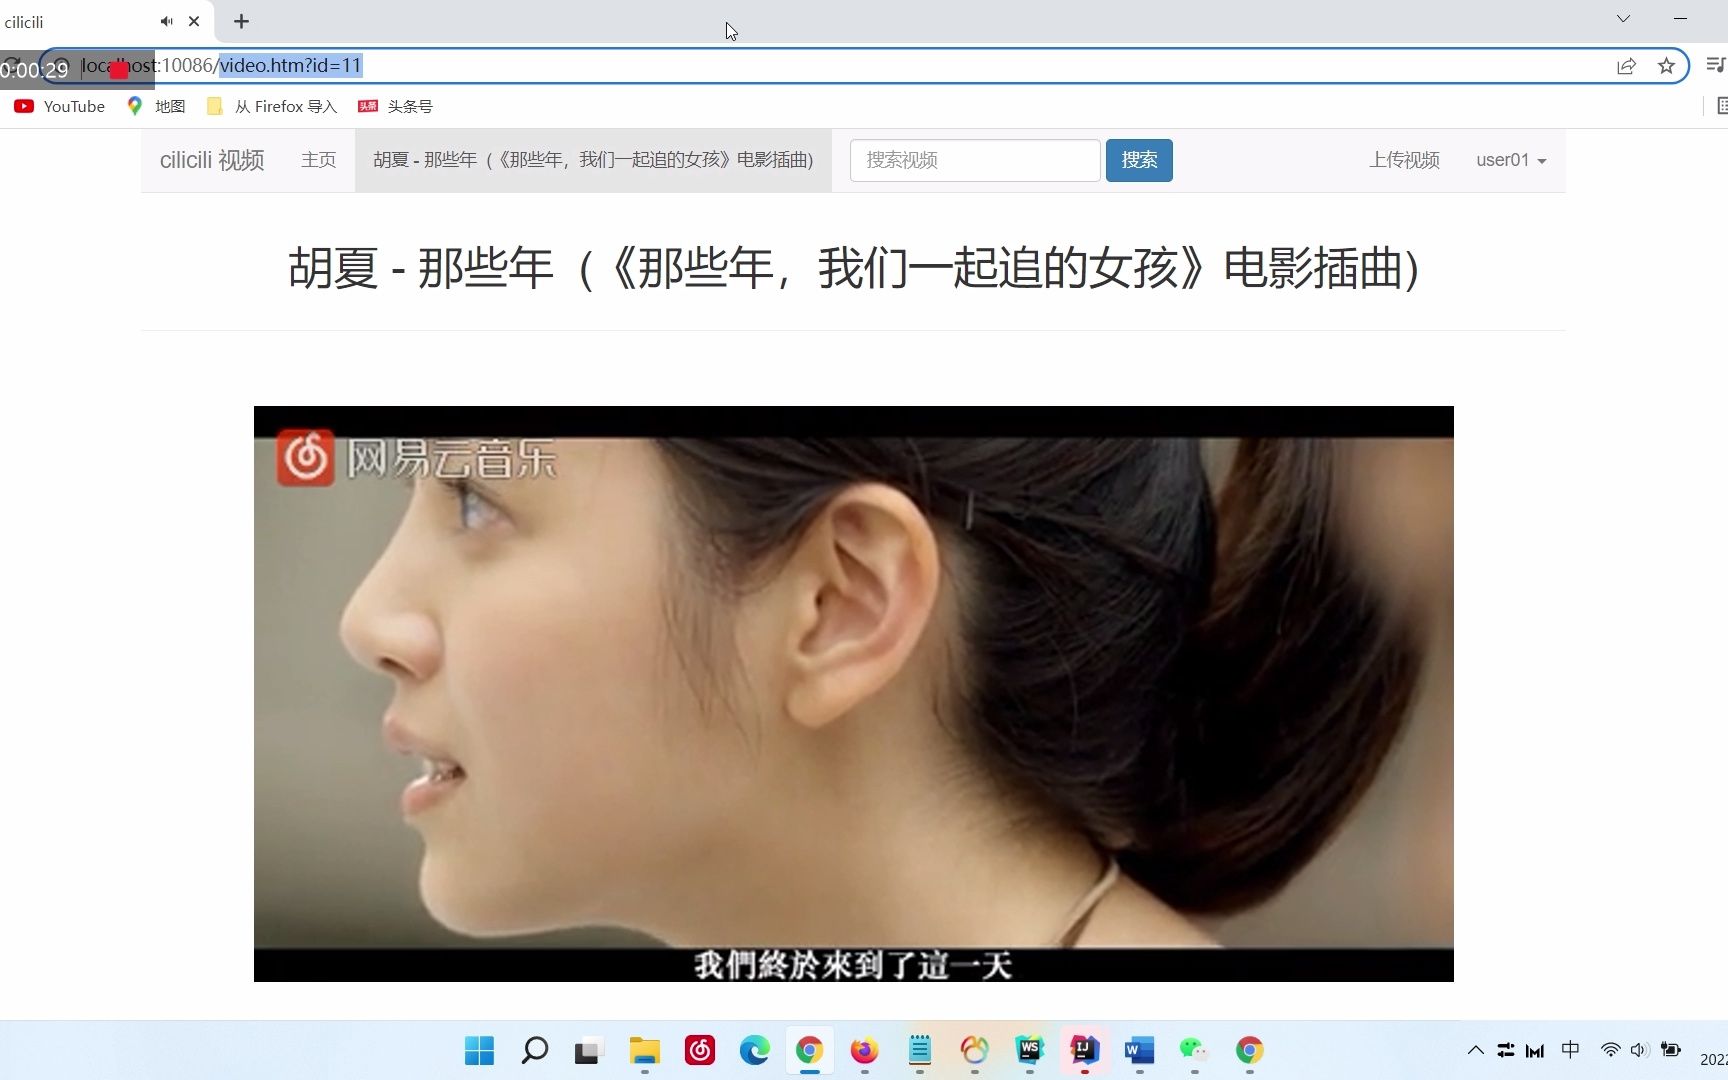Mute the cilicili tab audio
The image size is (1728, 1080).
coord(166,21)
